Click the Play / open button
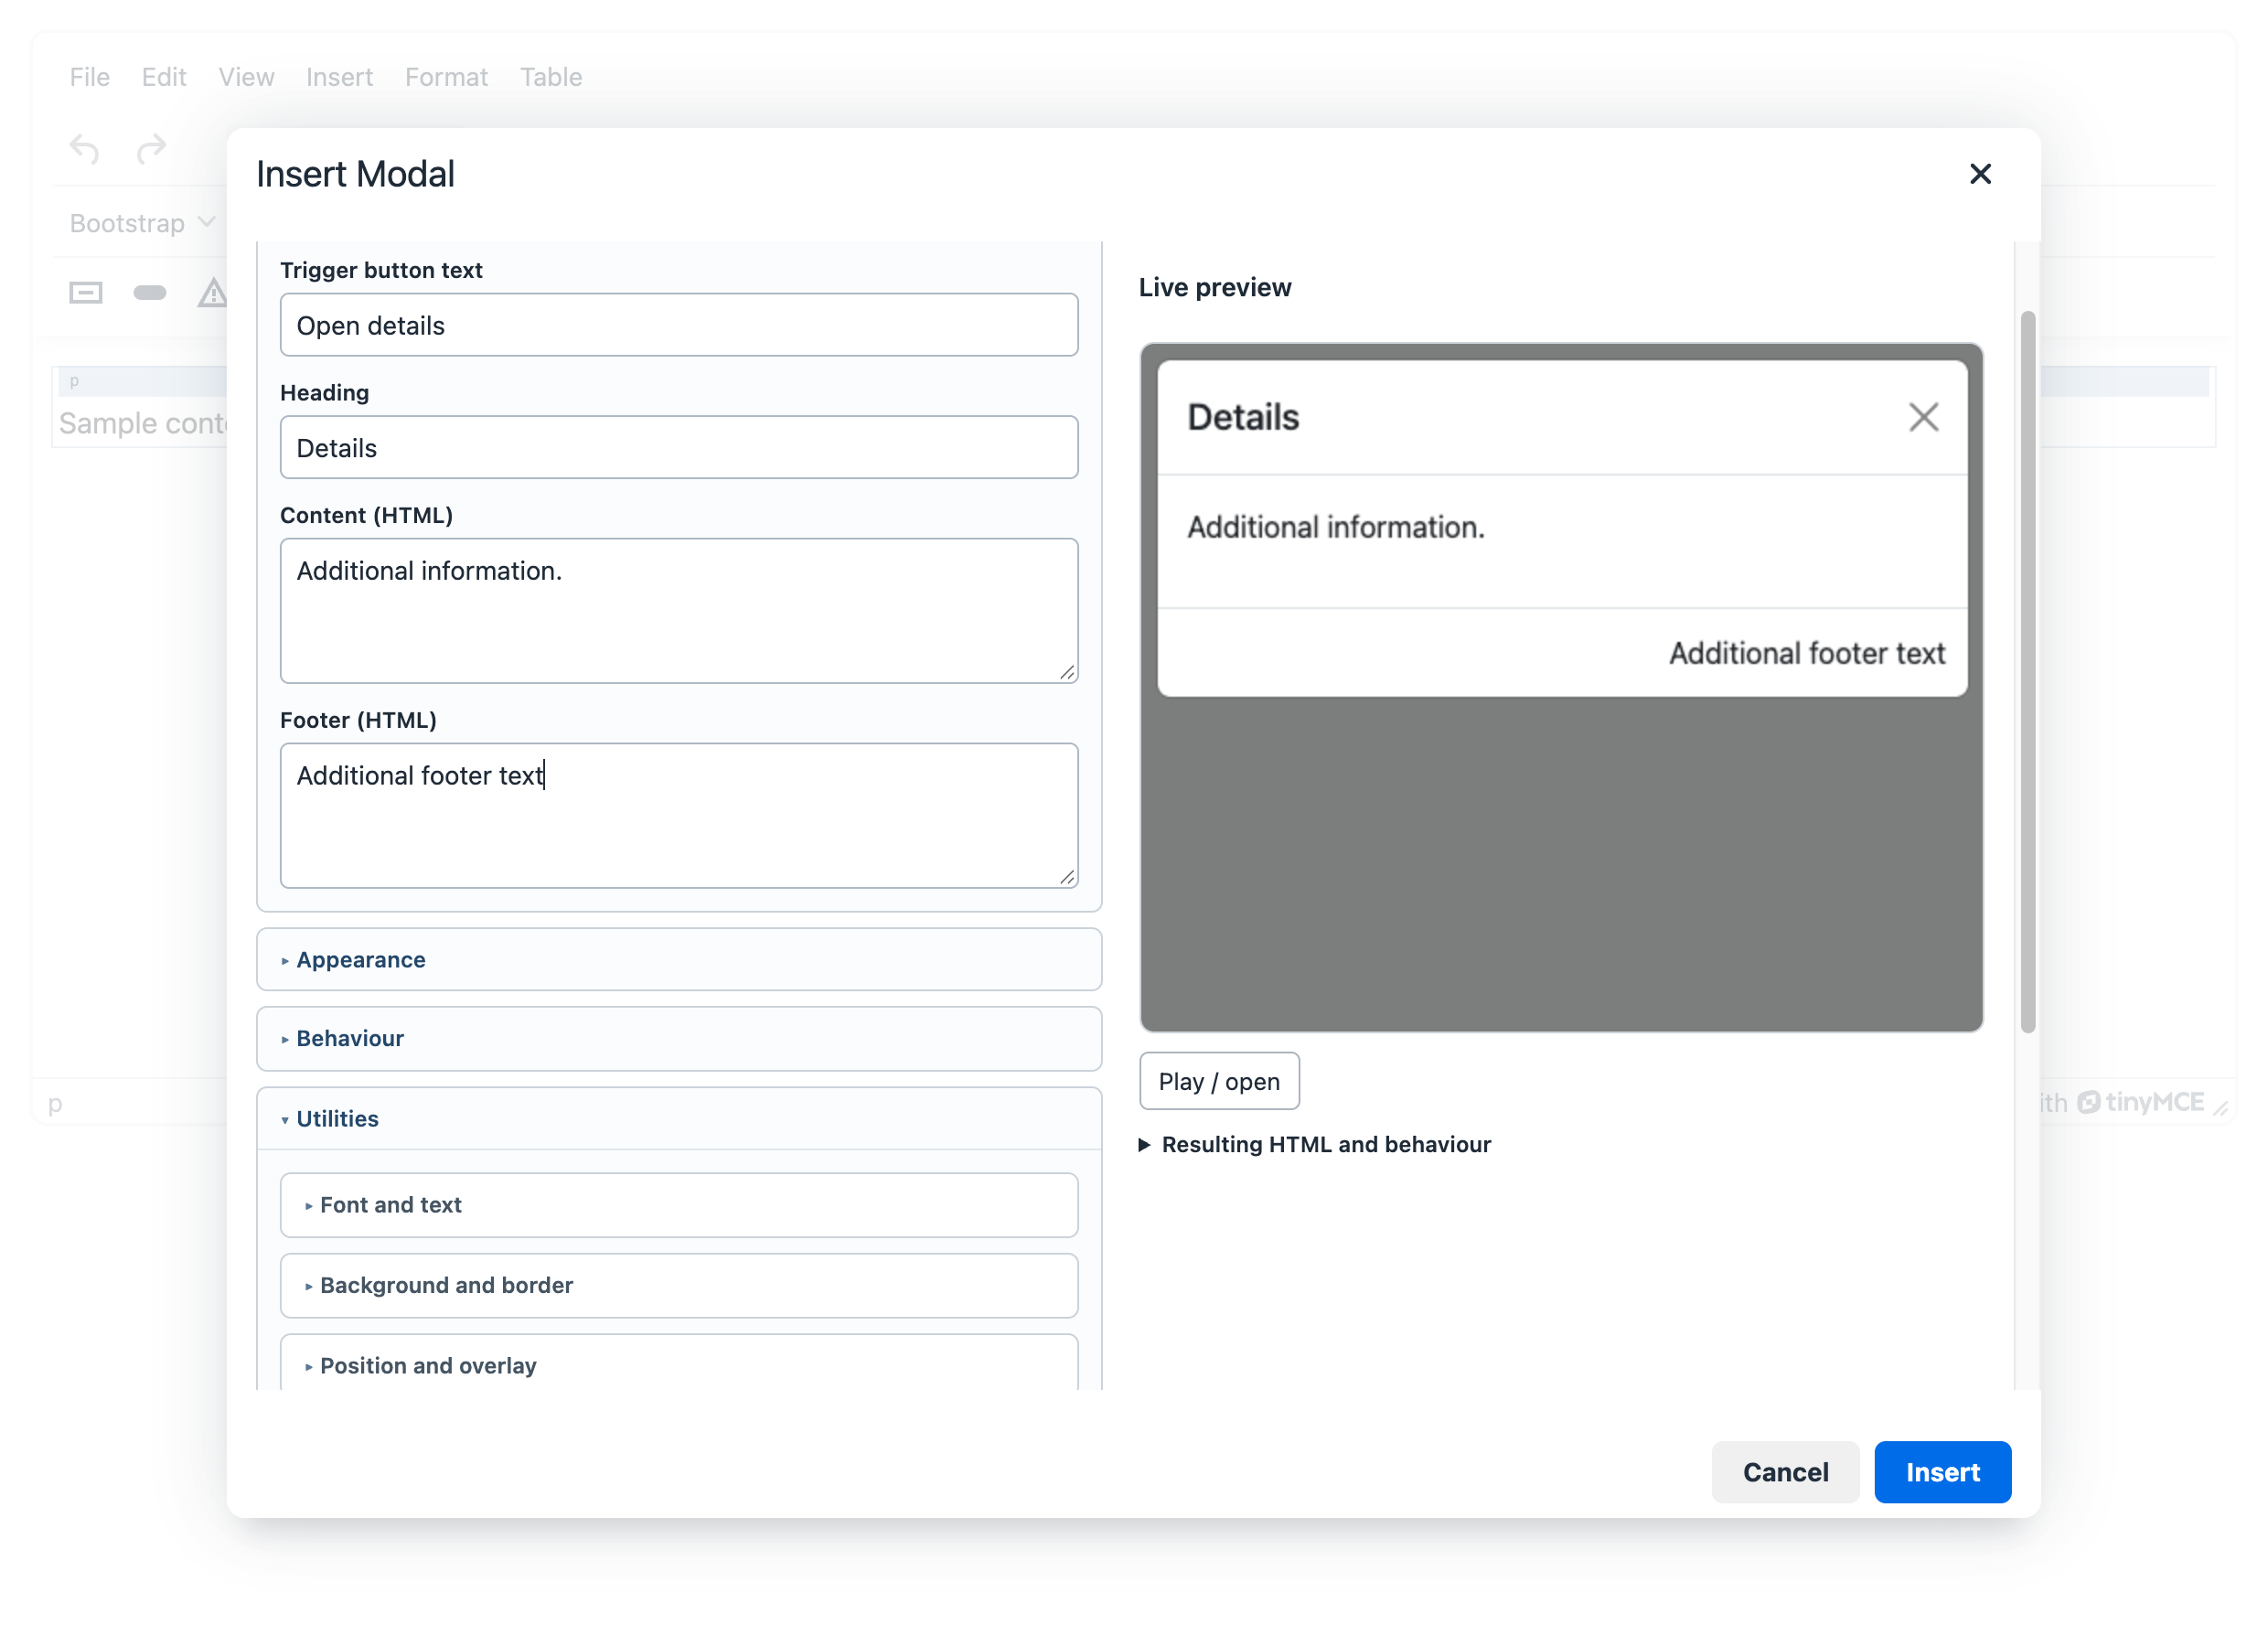The image size is (2268, 1646). 1218,1081
